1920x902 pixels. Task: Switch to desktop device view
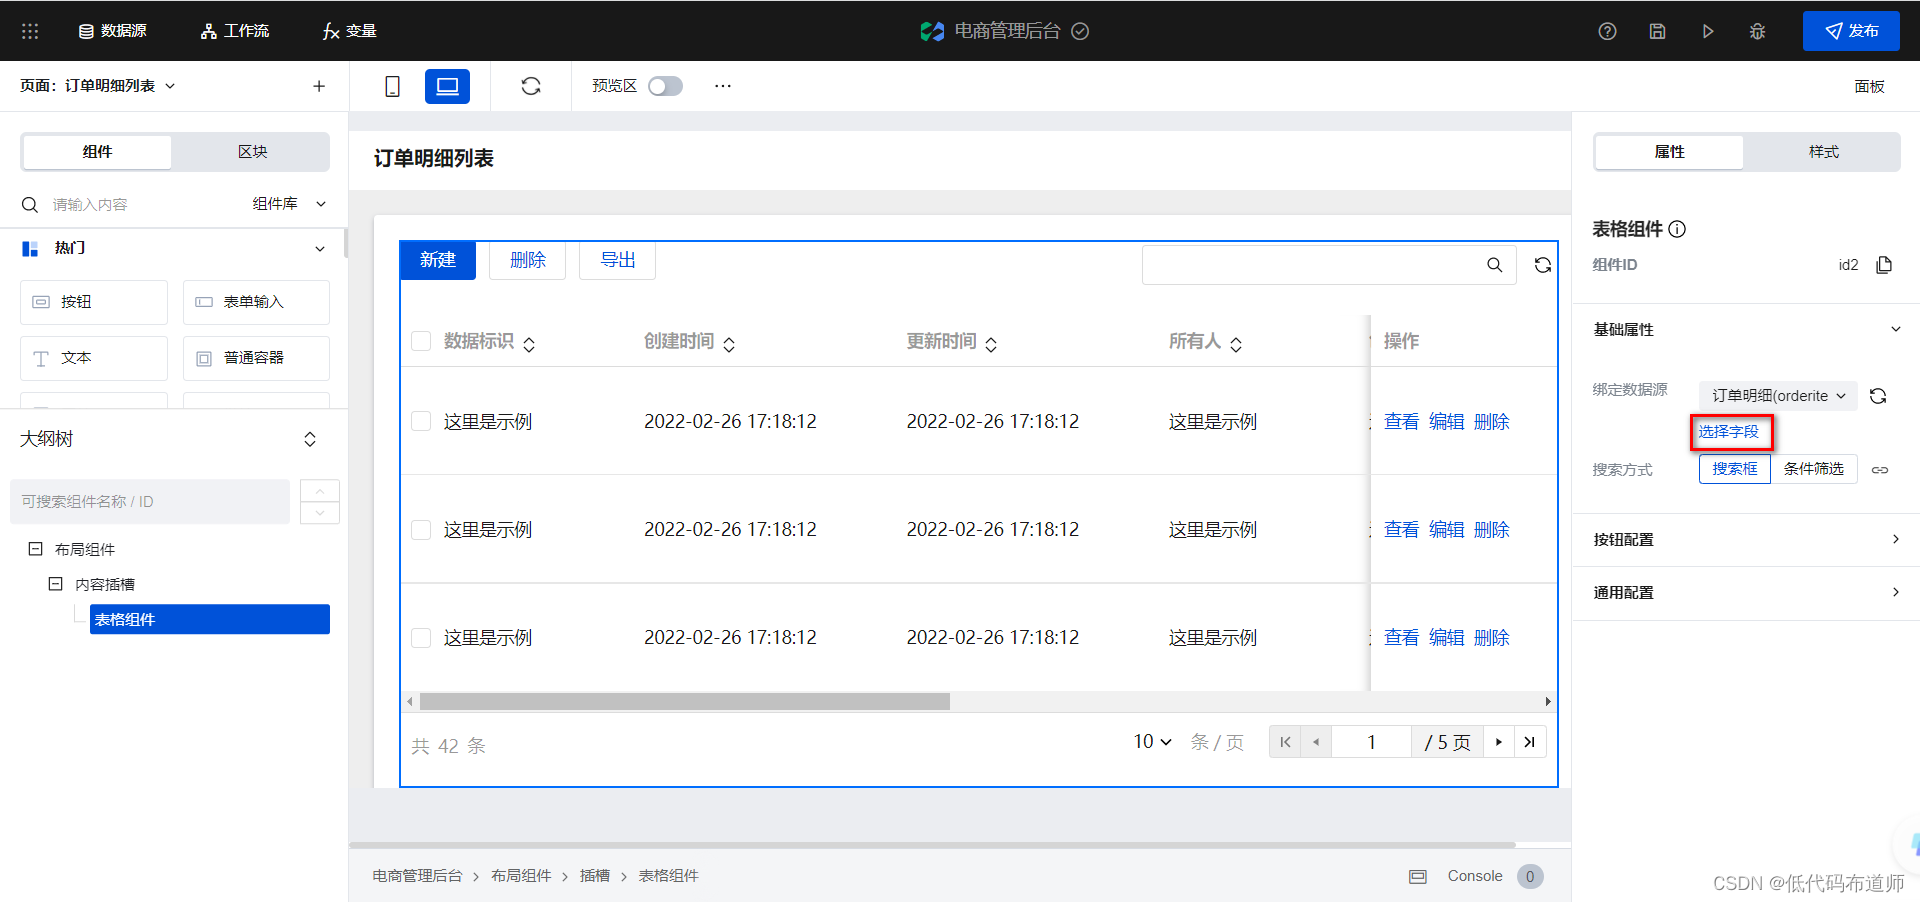click(x=447, y=86)
